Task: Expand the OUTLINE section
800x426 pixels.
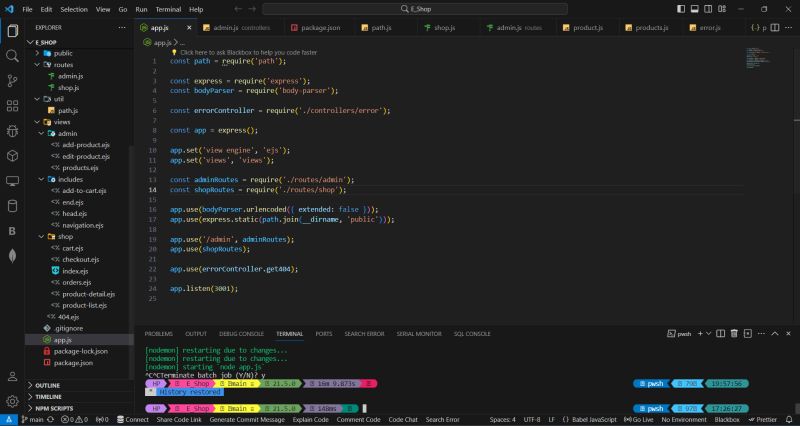Action: 47,385
